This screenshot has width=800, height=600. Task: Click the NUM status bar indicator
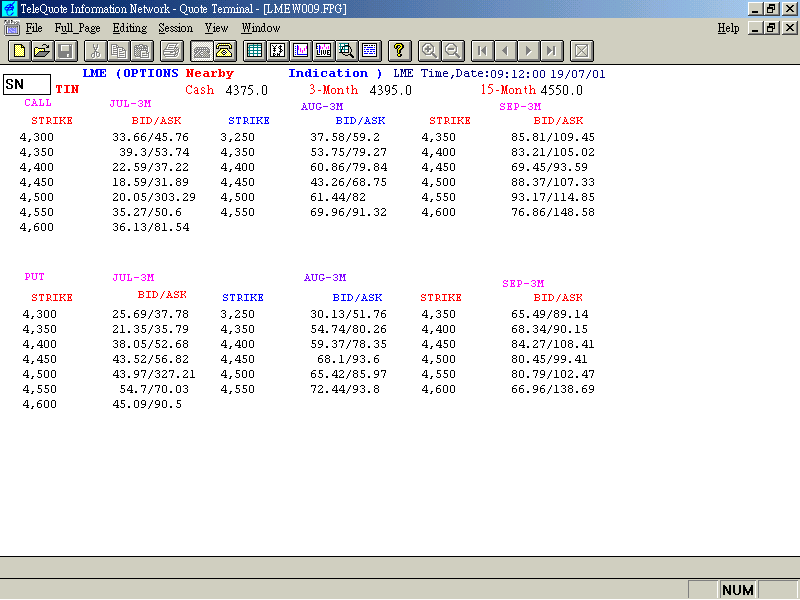click(x=738, y=590)
